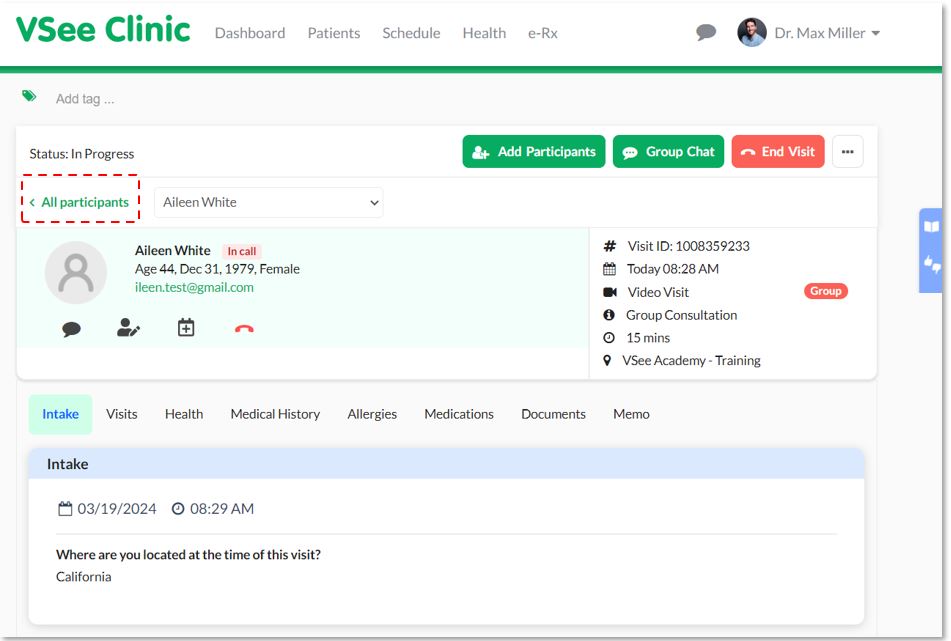Click the info icon beside Group Consultation

609,315
